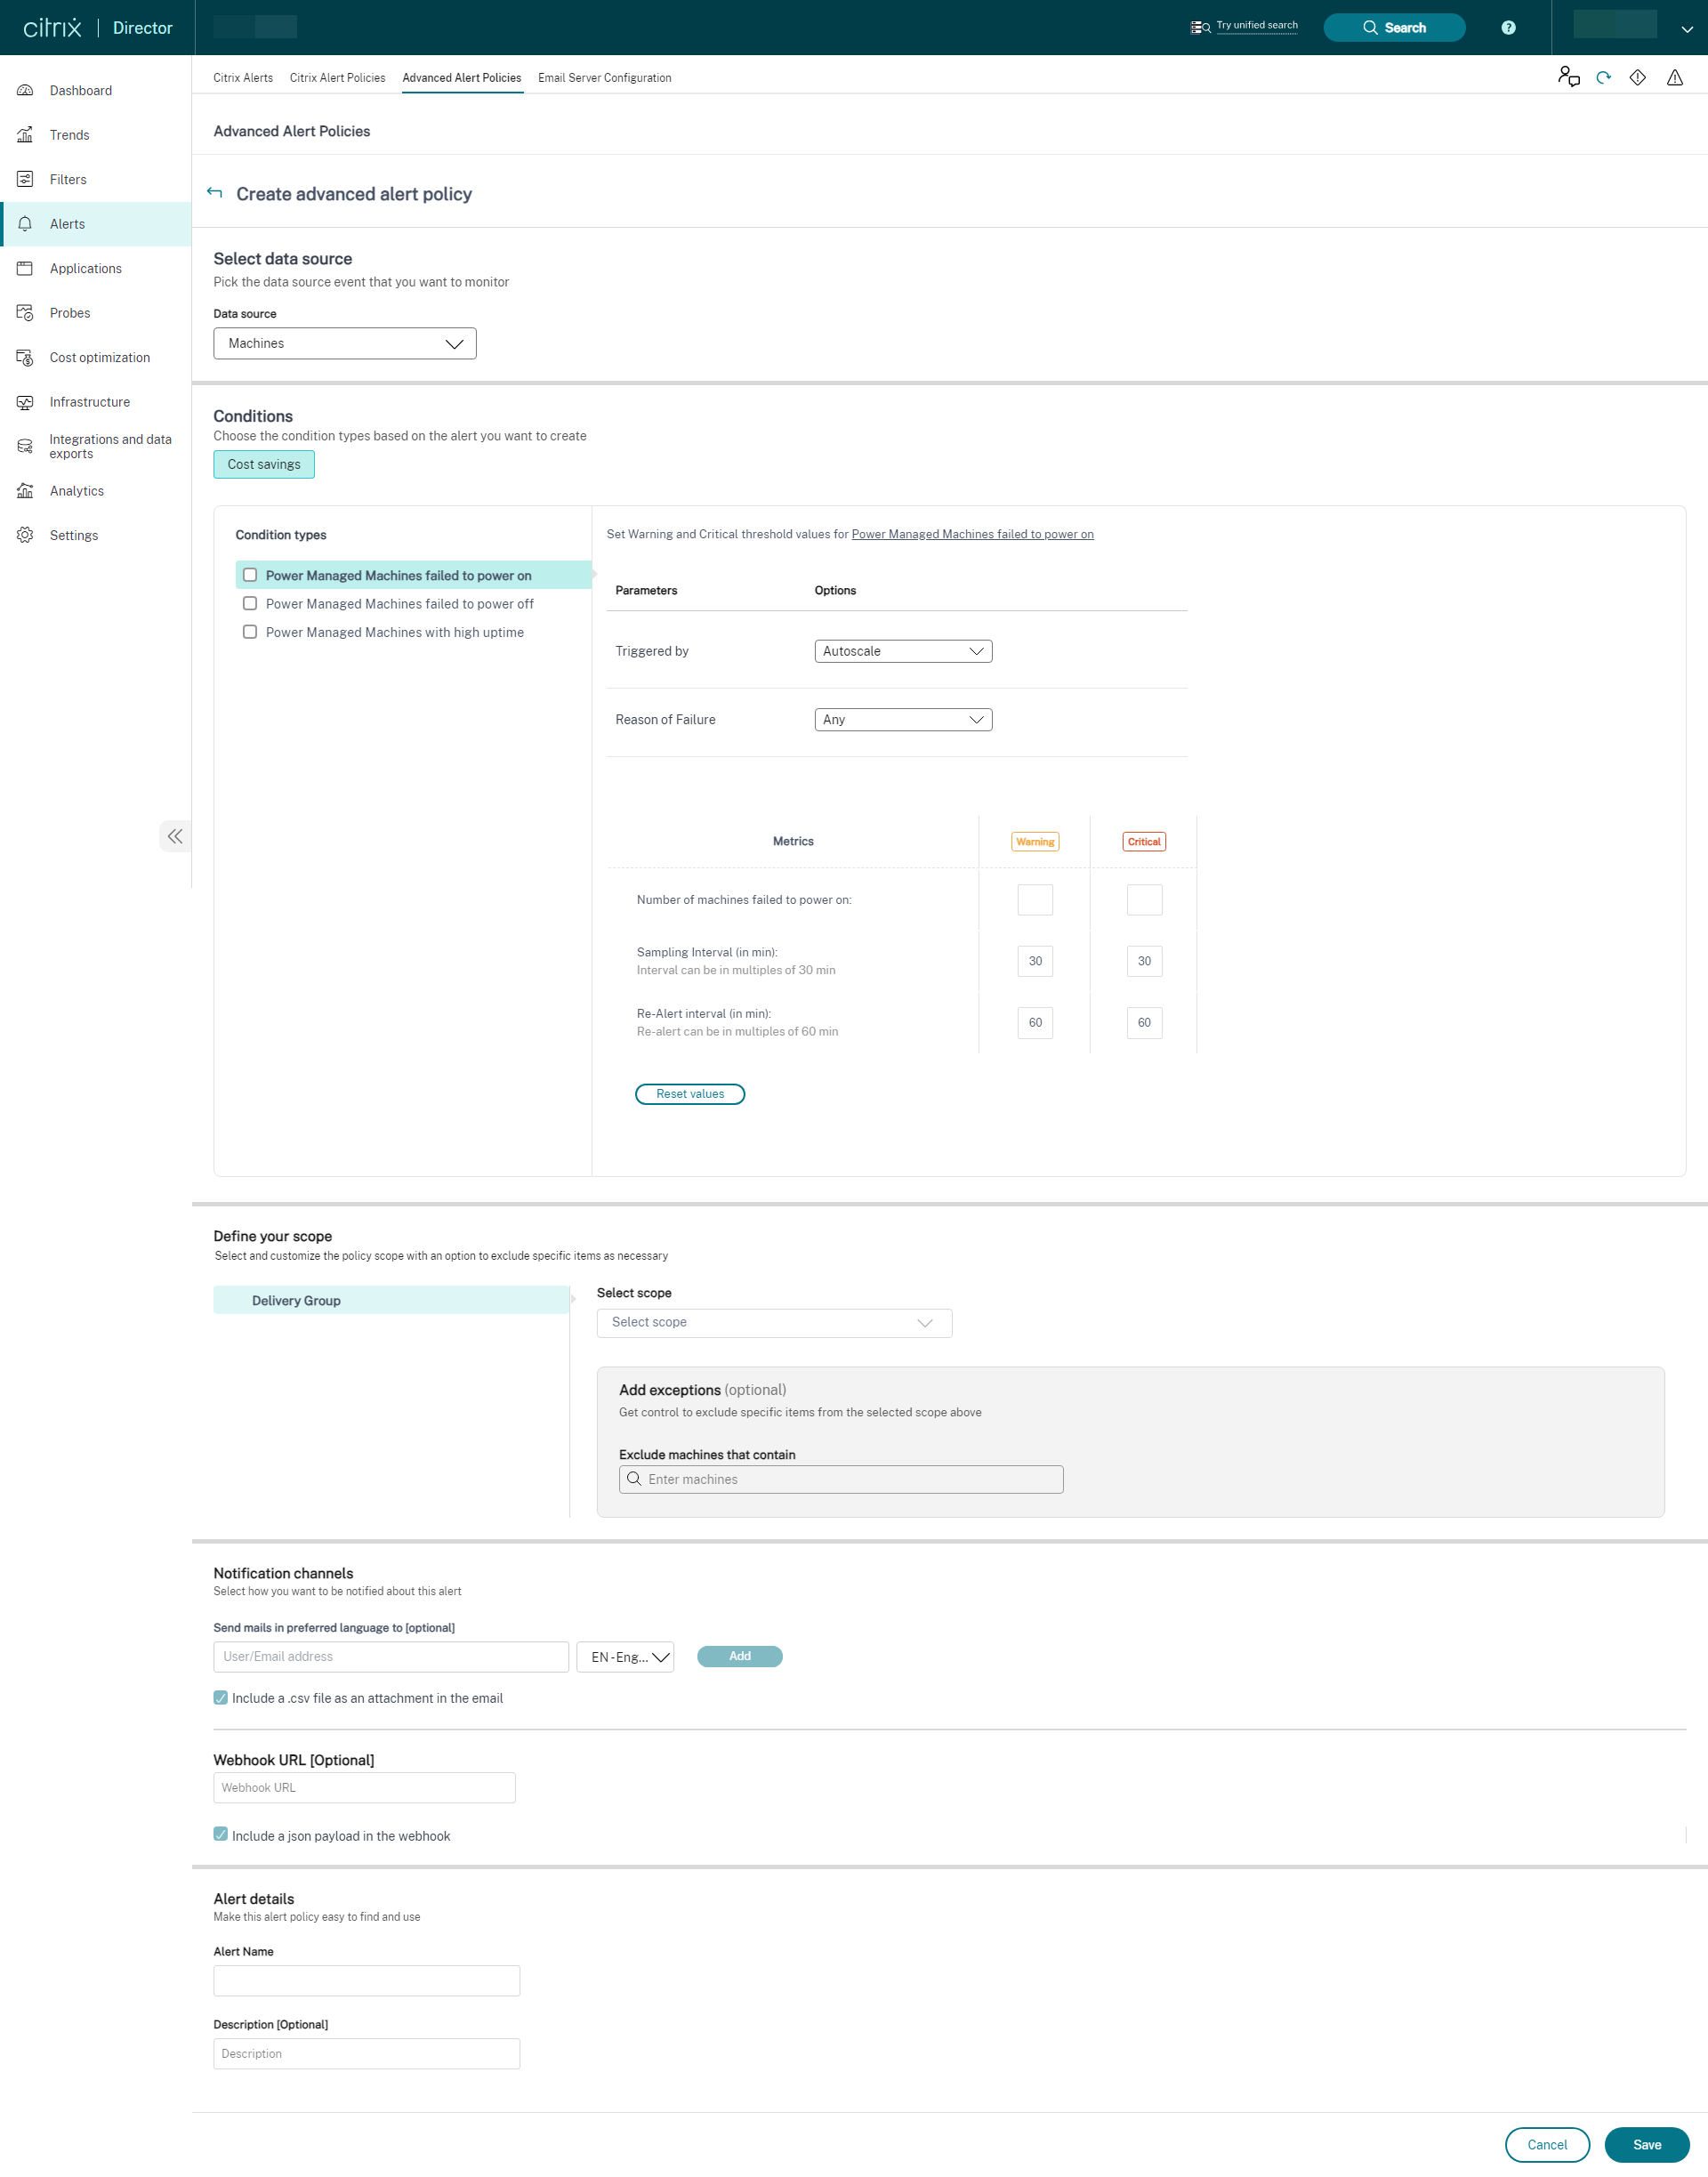
Task: Select Trends in the left navigation
Action: (x=69, y=134)
